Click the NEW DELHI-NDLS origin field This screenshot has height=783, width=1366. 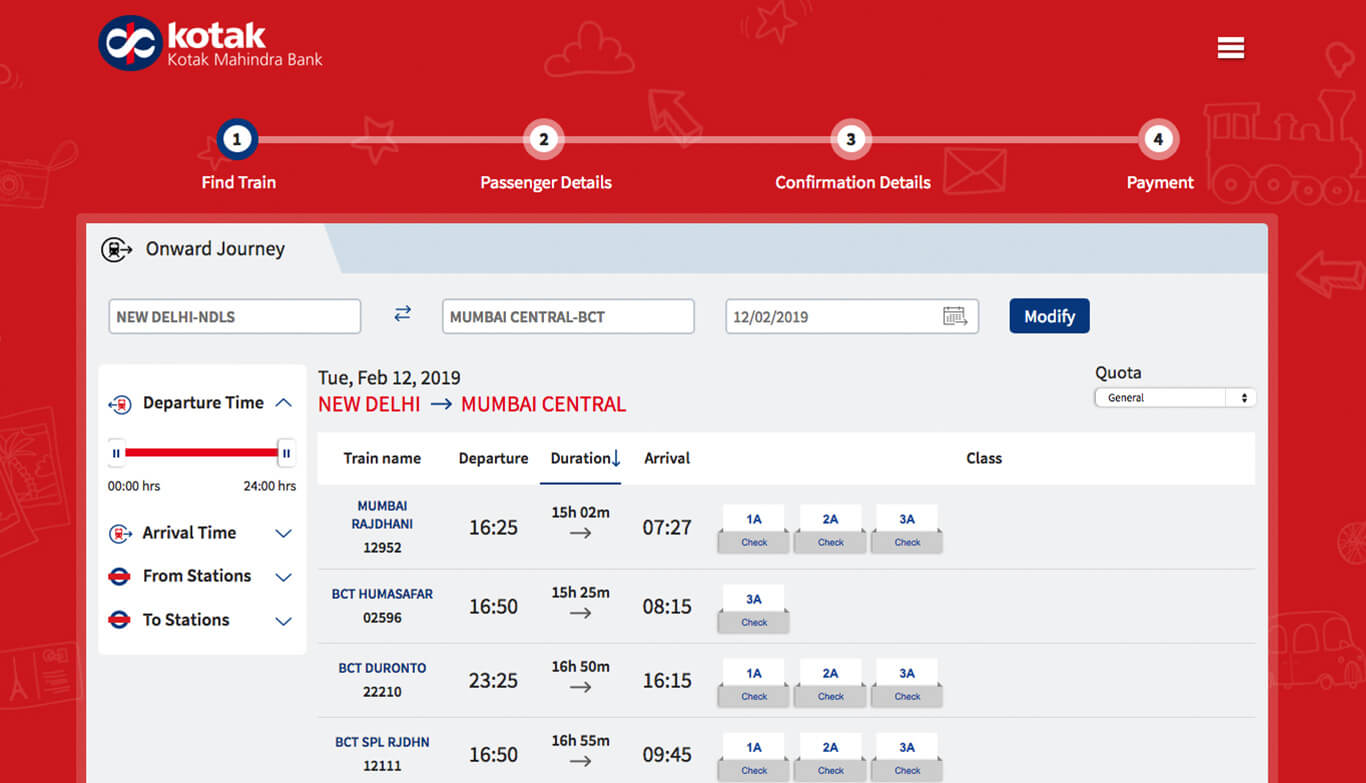[234, 317]
